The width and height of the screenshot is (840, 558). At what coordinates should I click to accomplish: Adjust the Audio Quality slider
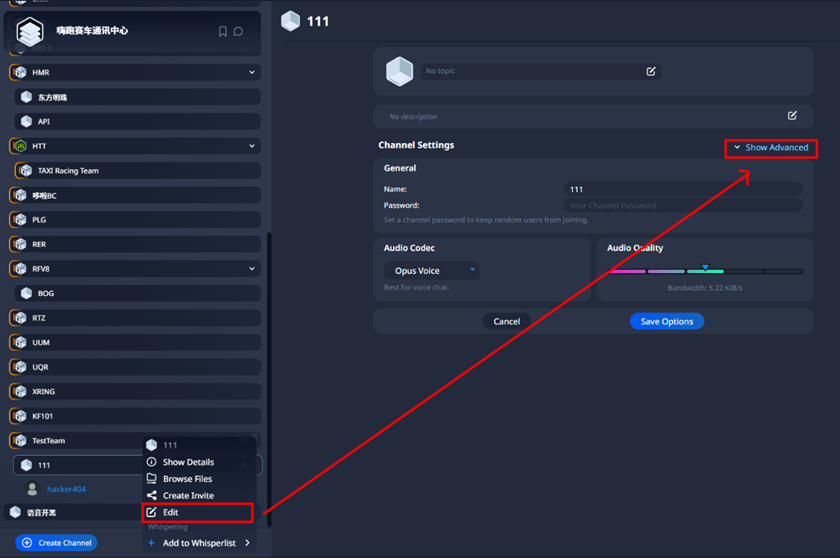705,270
